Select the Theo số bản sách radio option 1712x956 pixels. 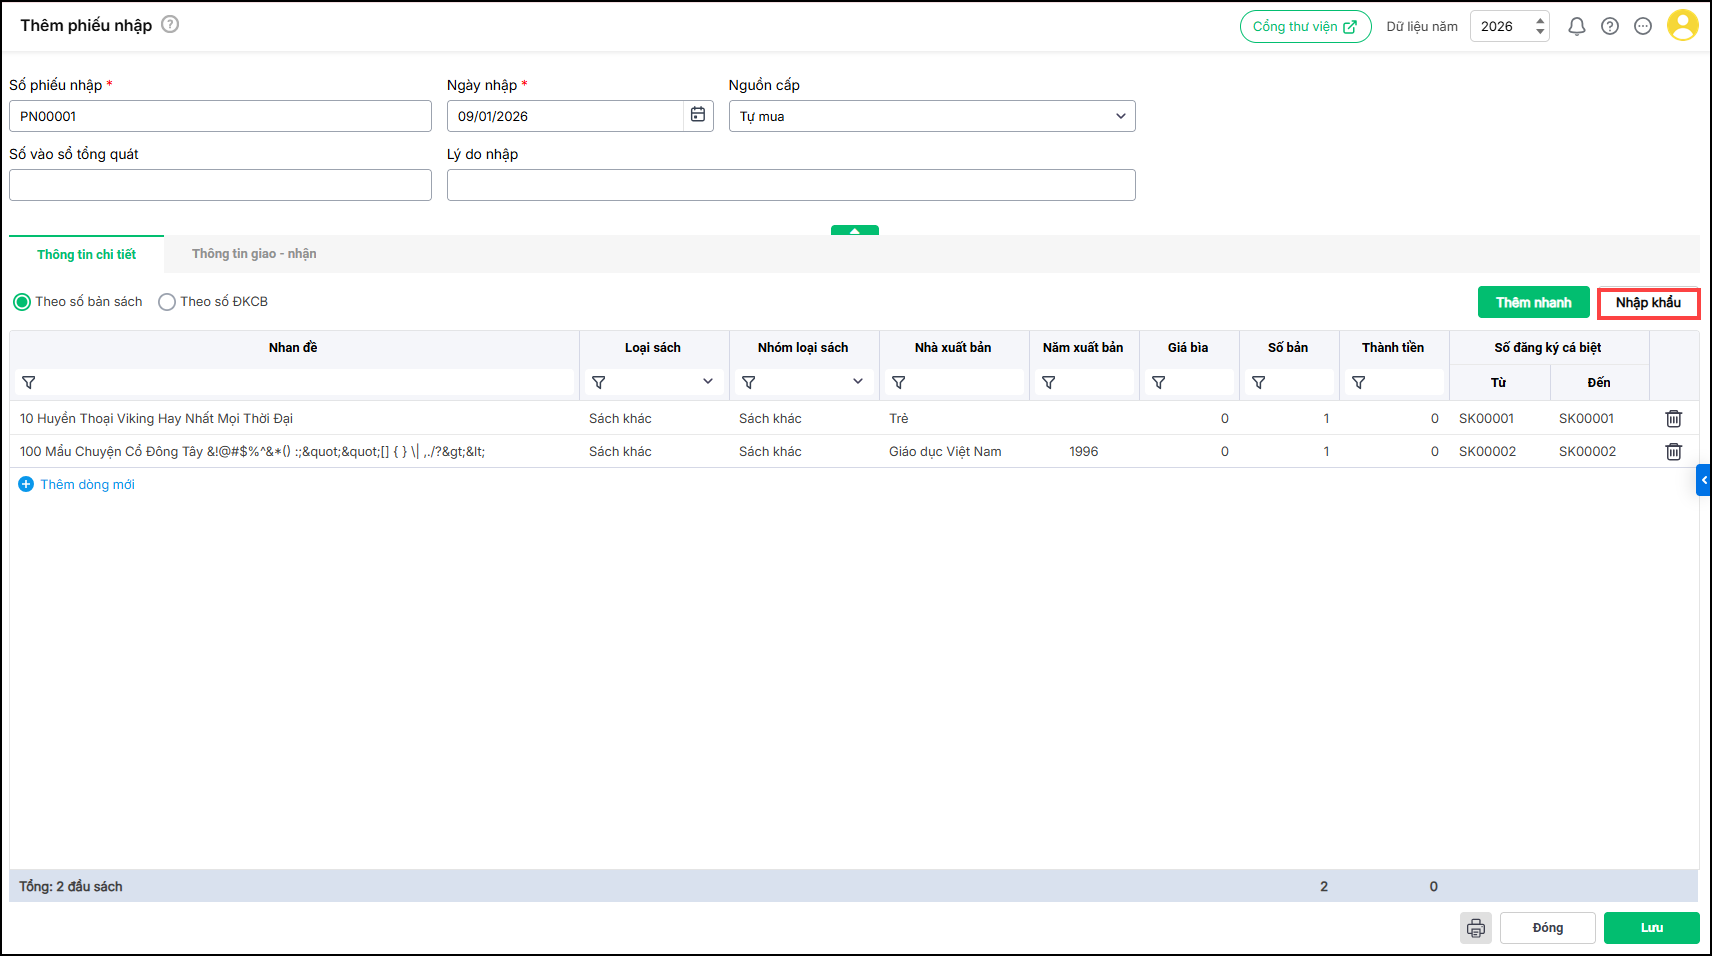pyautogui.click(x=22, y=302)
